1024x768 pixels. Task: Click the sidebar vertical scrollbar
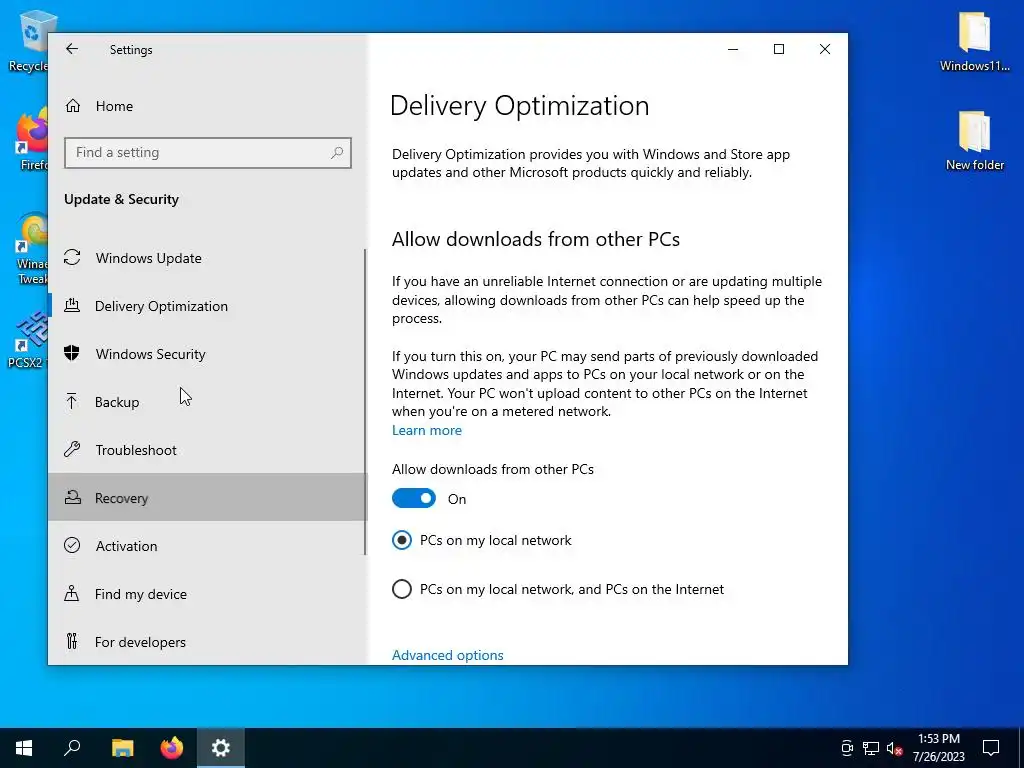(364, 402)
